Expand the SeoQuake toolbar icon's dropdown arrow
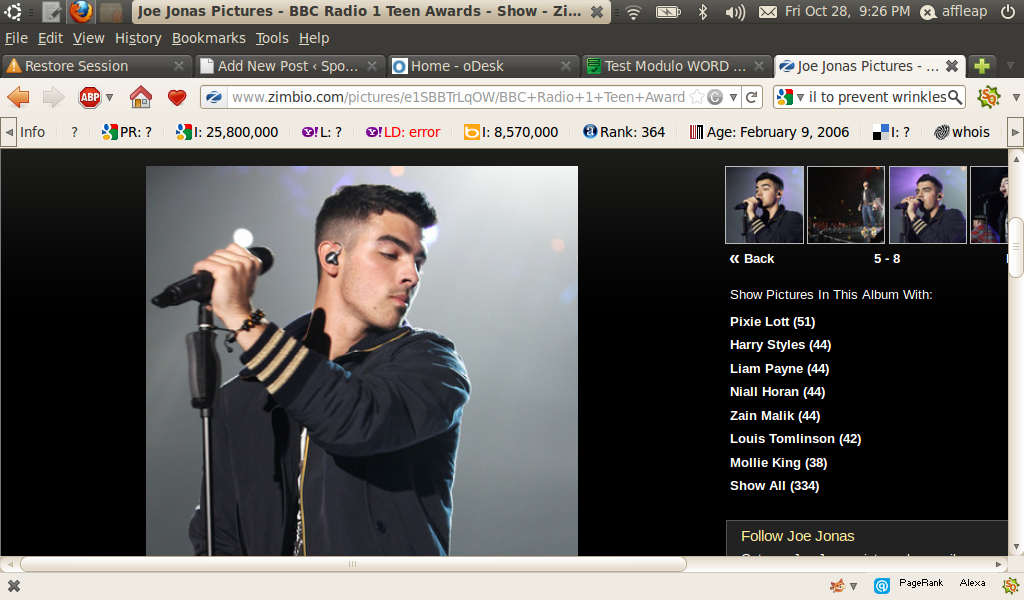The width and height of the screenshot is (1024, 600). coord(1016,97)
